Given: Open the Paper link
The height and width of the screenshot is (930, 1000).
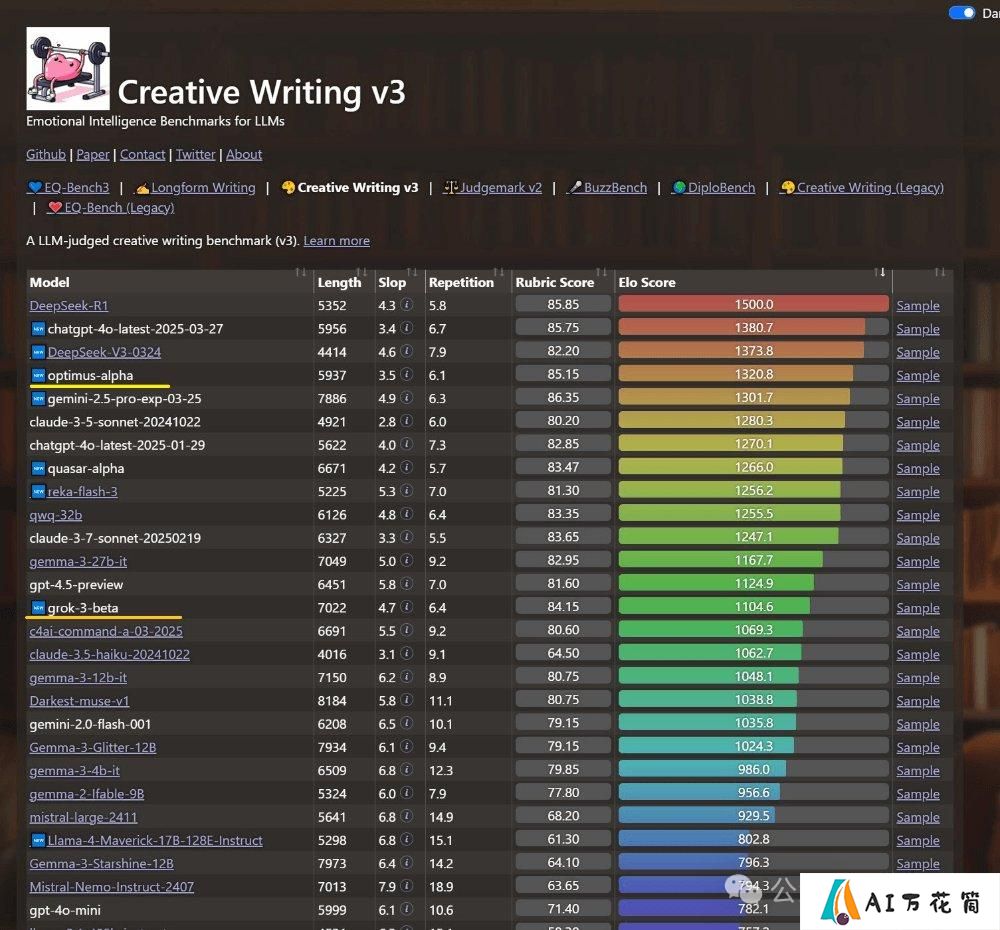Looking at the screenshot, I should (93, 154).
